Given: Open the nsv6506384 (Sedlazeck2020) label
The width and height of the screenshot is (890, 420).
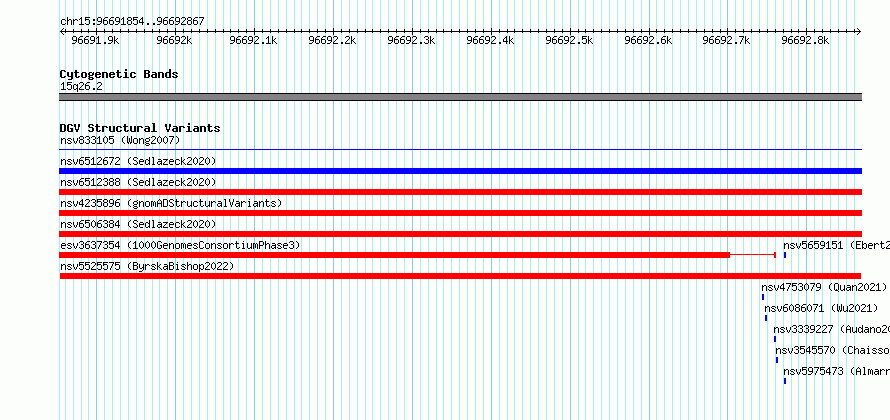Looking at the screenshot, I should point(138,224).
